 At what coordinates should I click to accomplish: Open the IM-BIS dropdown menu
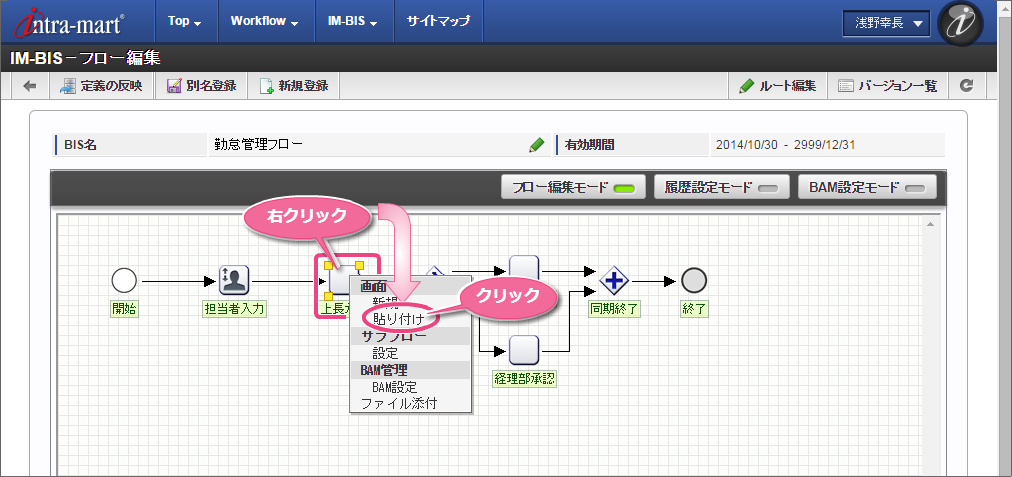[x=352, y=21]
